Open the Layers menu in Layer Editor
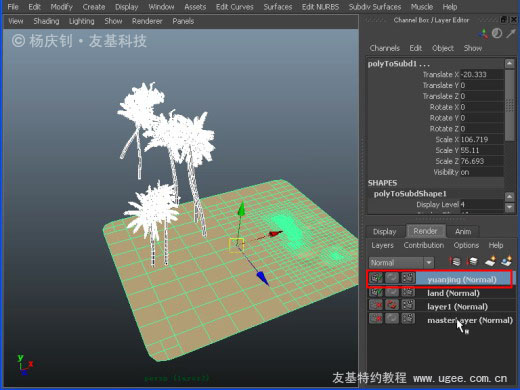The height and width of the screenshot is (390, 520). click(x=382, y=245)
